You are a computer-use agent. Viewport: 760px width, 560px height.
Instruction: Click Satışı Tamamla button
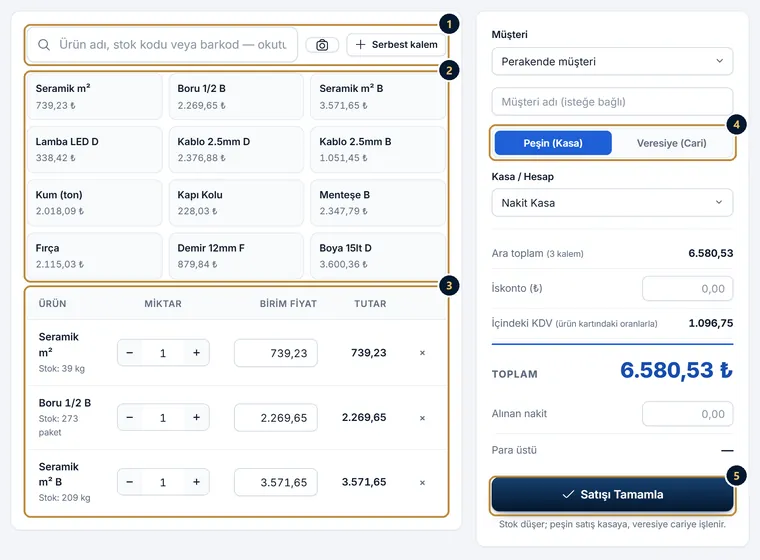tap(612, 495)
